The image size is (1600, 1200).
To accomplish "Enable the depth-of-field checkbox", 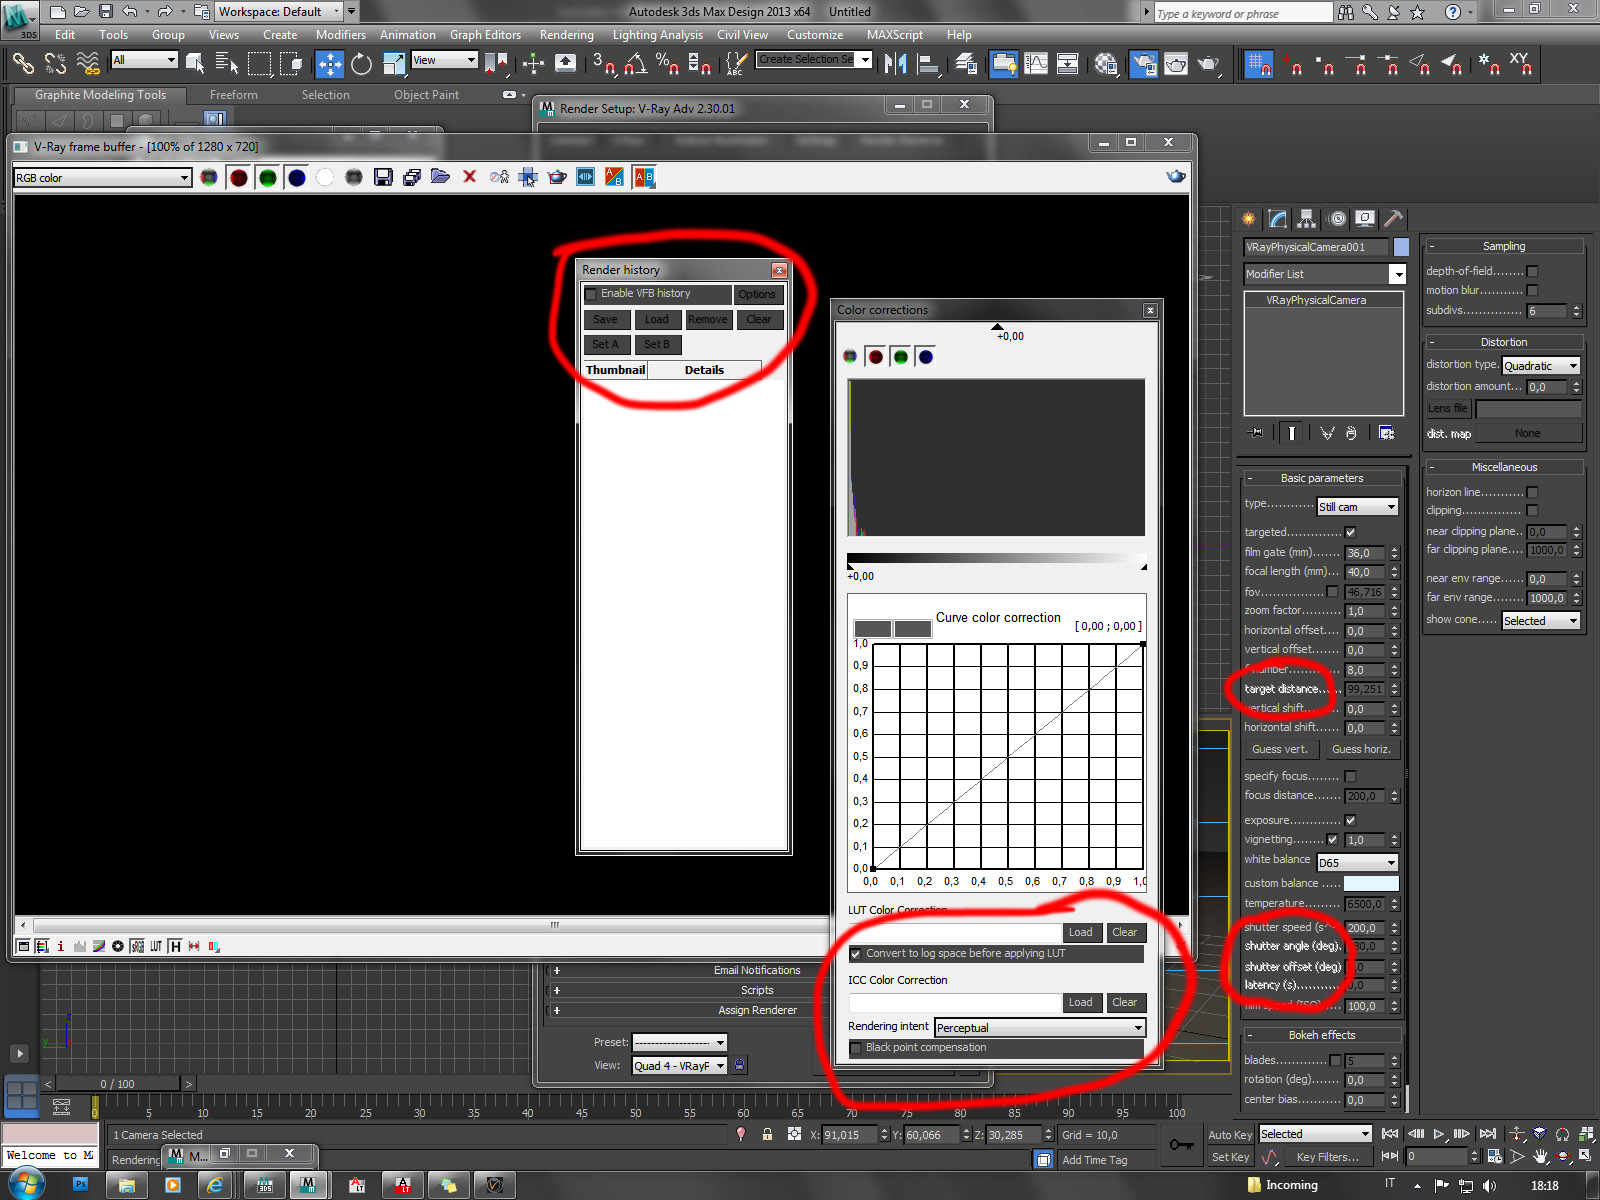I will 1532,271.
